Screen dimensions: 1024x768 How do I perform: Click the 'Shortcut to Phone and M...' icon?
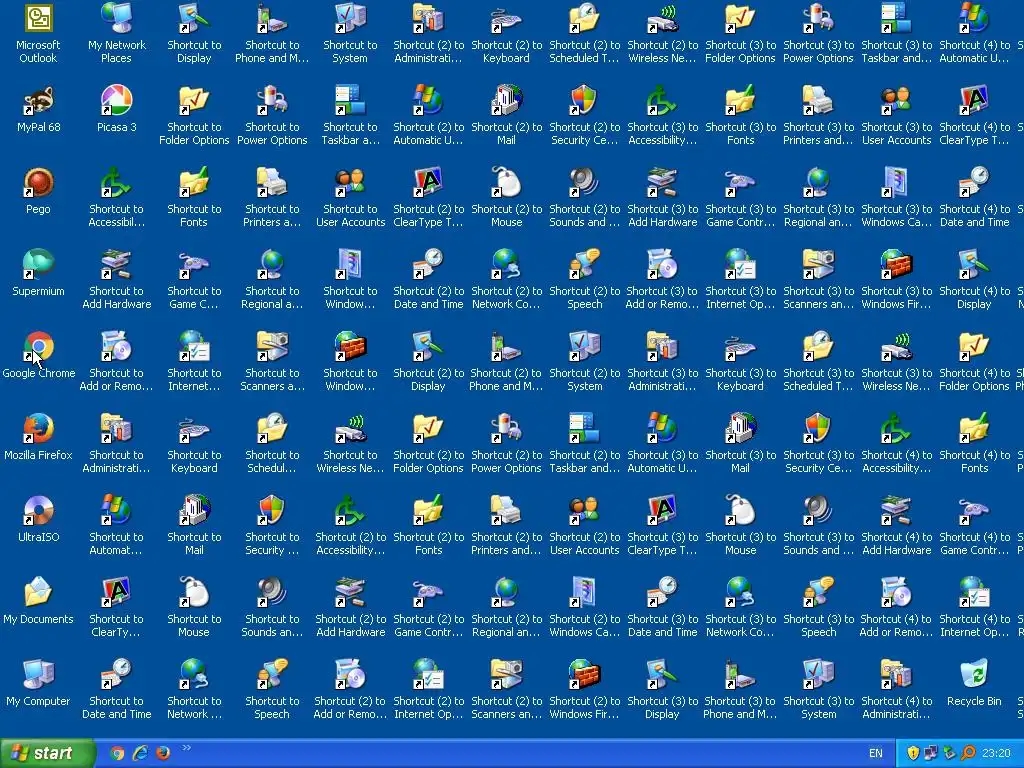coord(272,18)
